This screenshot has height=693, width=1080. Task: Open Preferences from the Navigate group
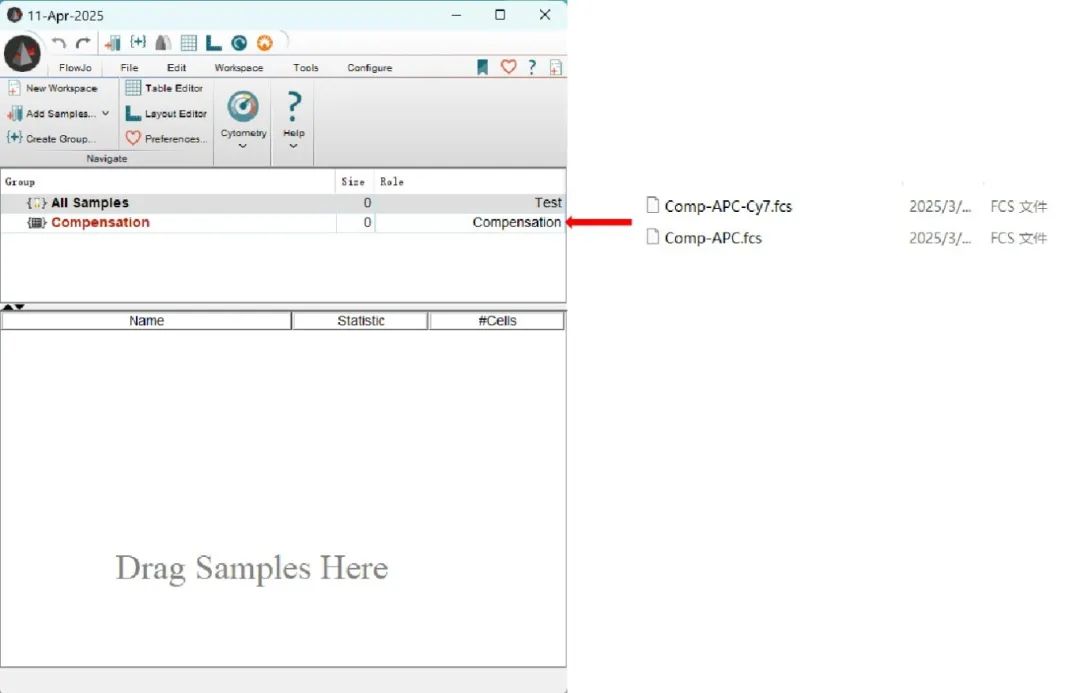166,139
